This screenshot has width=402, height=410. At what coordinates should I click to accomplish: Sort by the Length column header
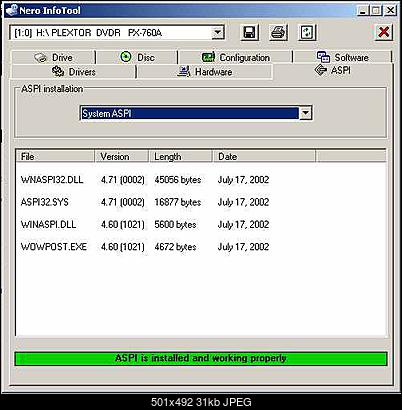(180, 156)
